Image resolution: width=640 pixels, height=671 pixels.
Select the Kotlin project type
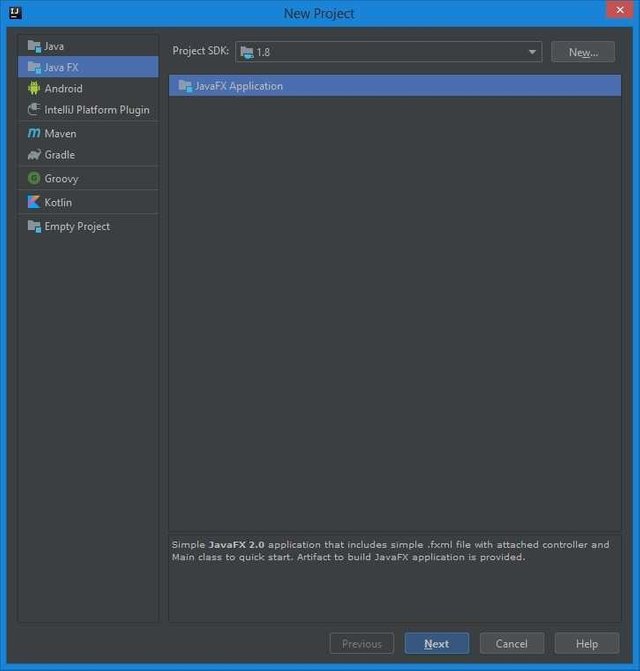[x=88, y=202]
